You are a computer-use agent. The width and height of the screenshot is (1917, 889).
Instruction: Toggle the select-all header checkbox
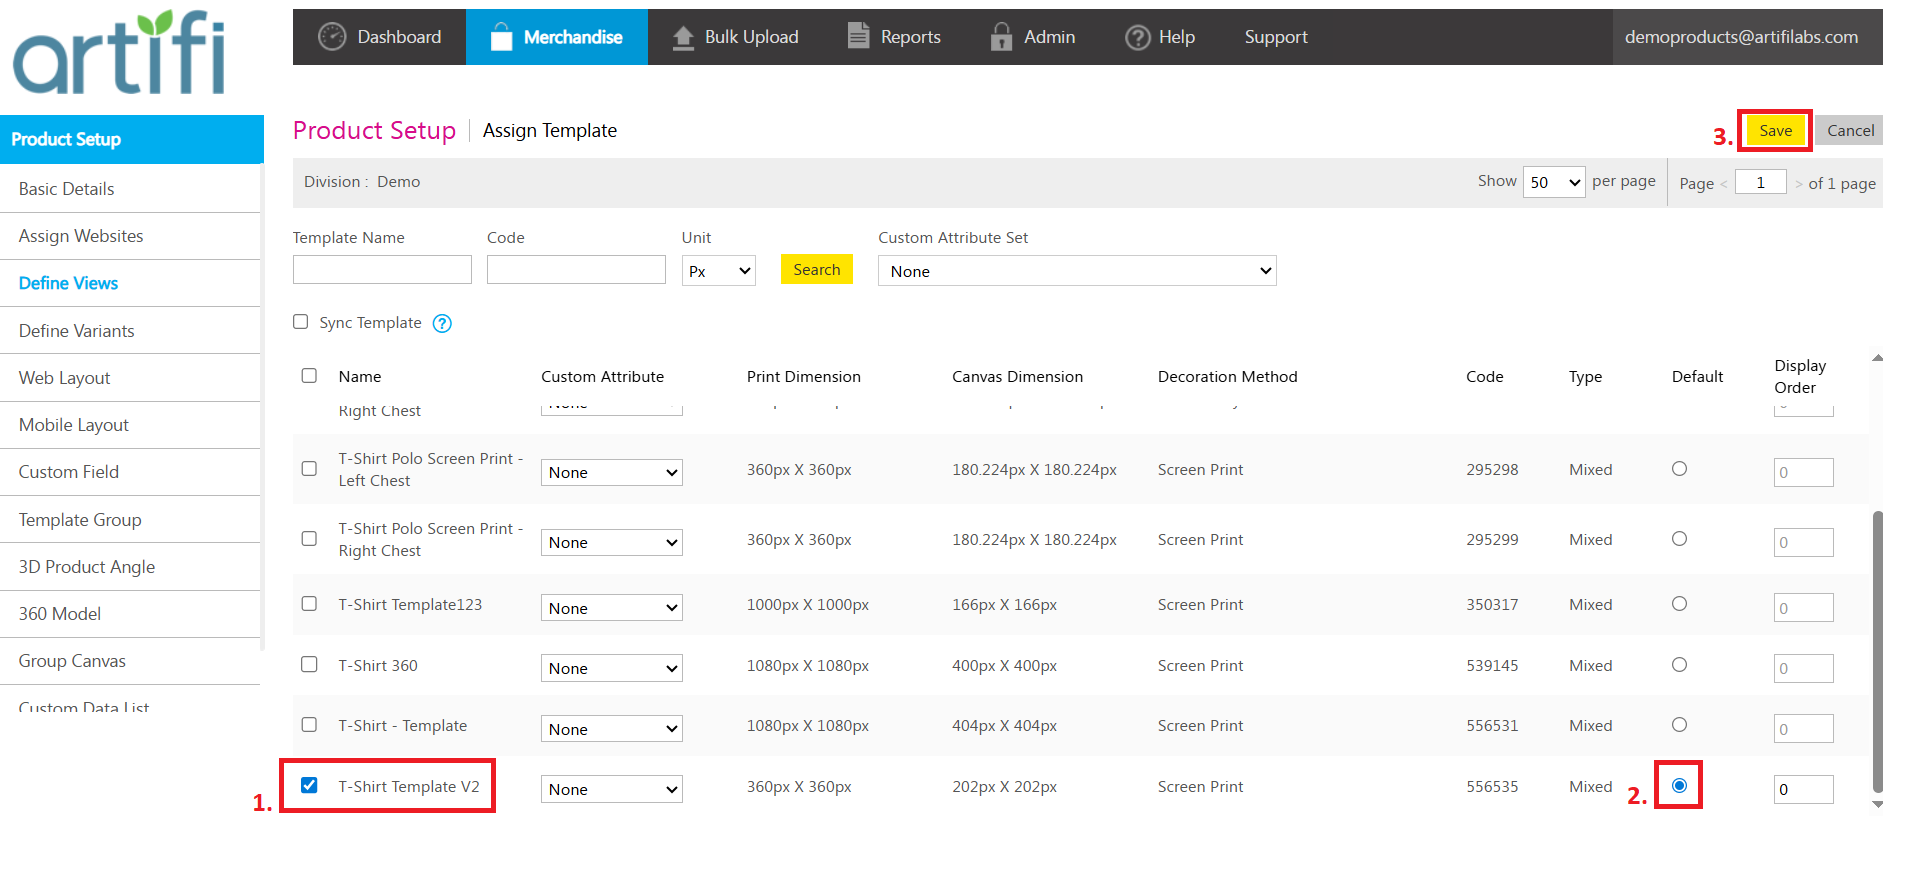pyautogui.click(x=309, y=376)
